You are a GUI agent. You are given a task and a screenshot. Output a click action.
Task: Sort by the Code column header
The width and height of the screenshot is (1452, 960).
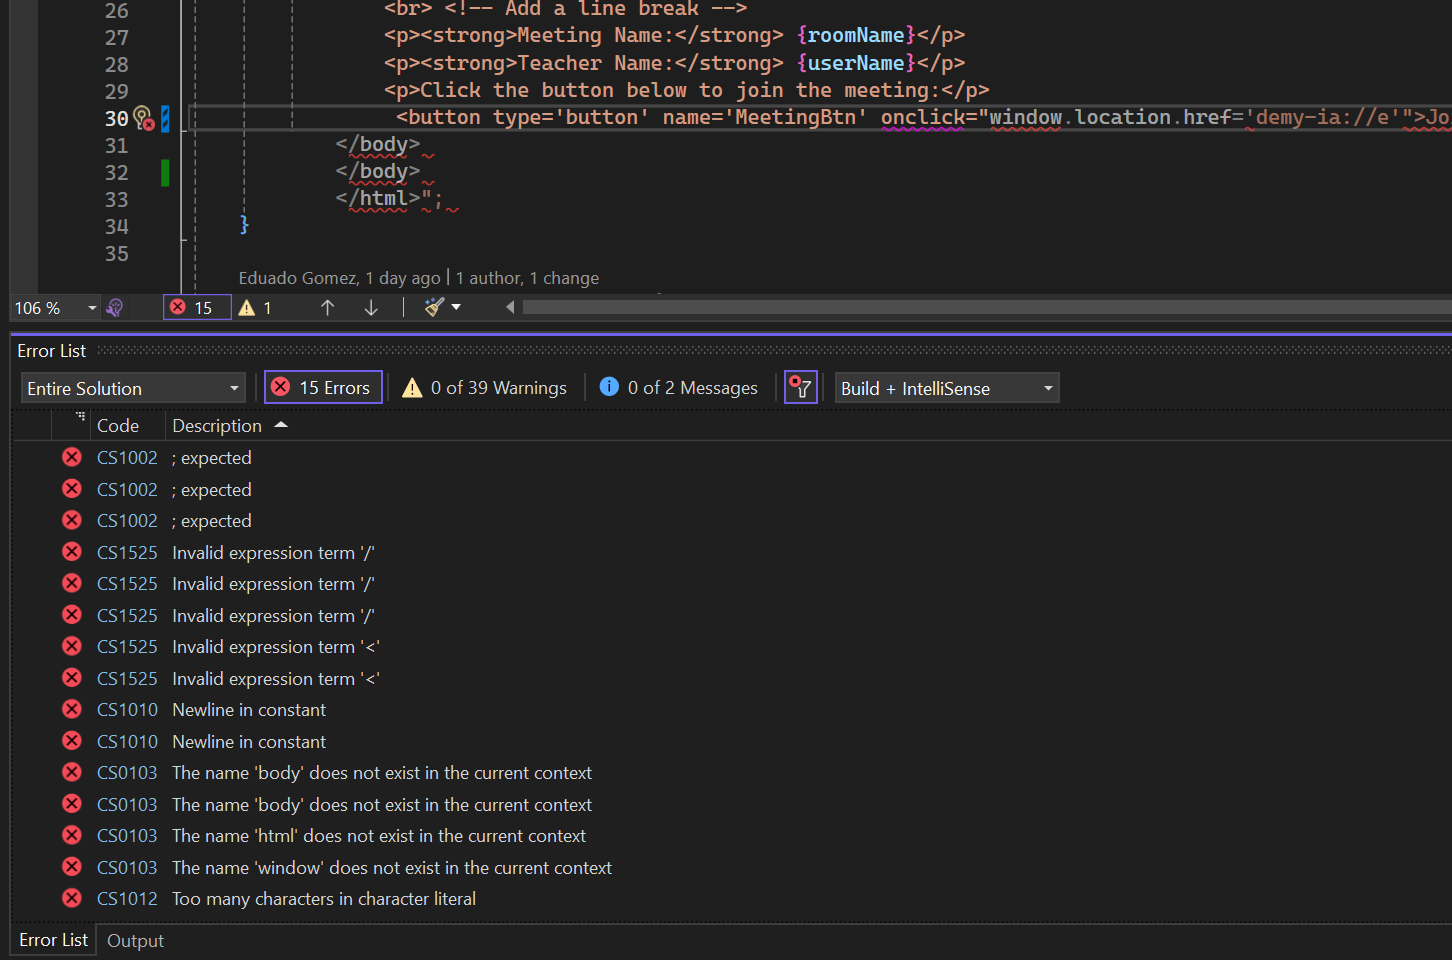[x=118, y=426]
